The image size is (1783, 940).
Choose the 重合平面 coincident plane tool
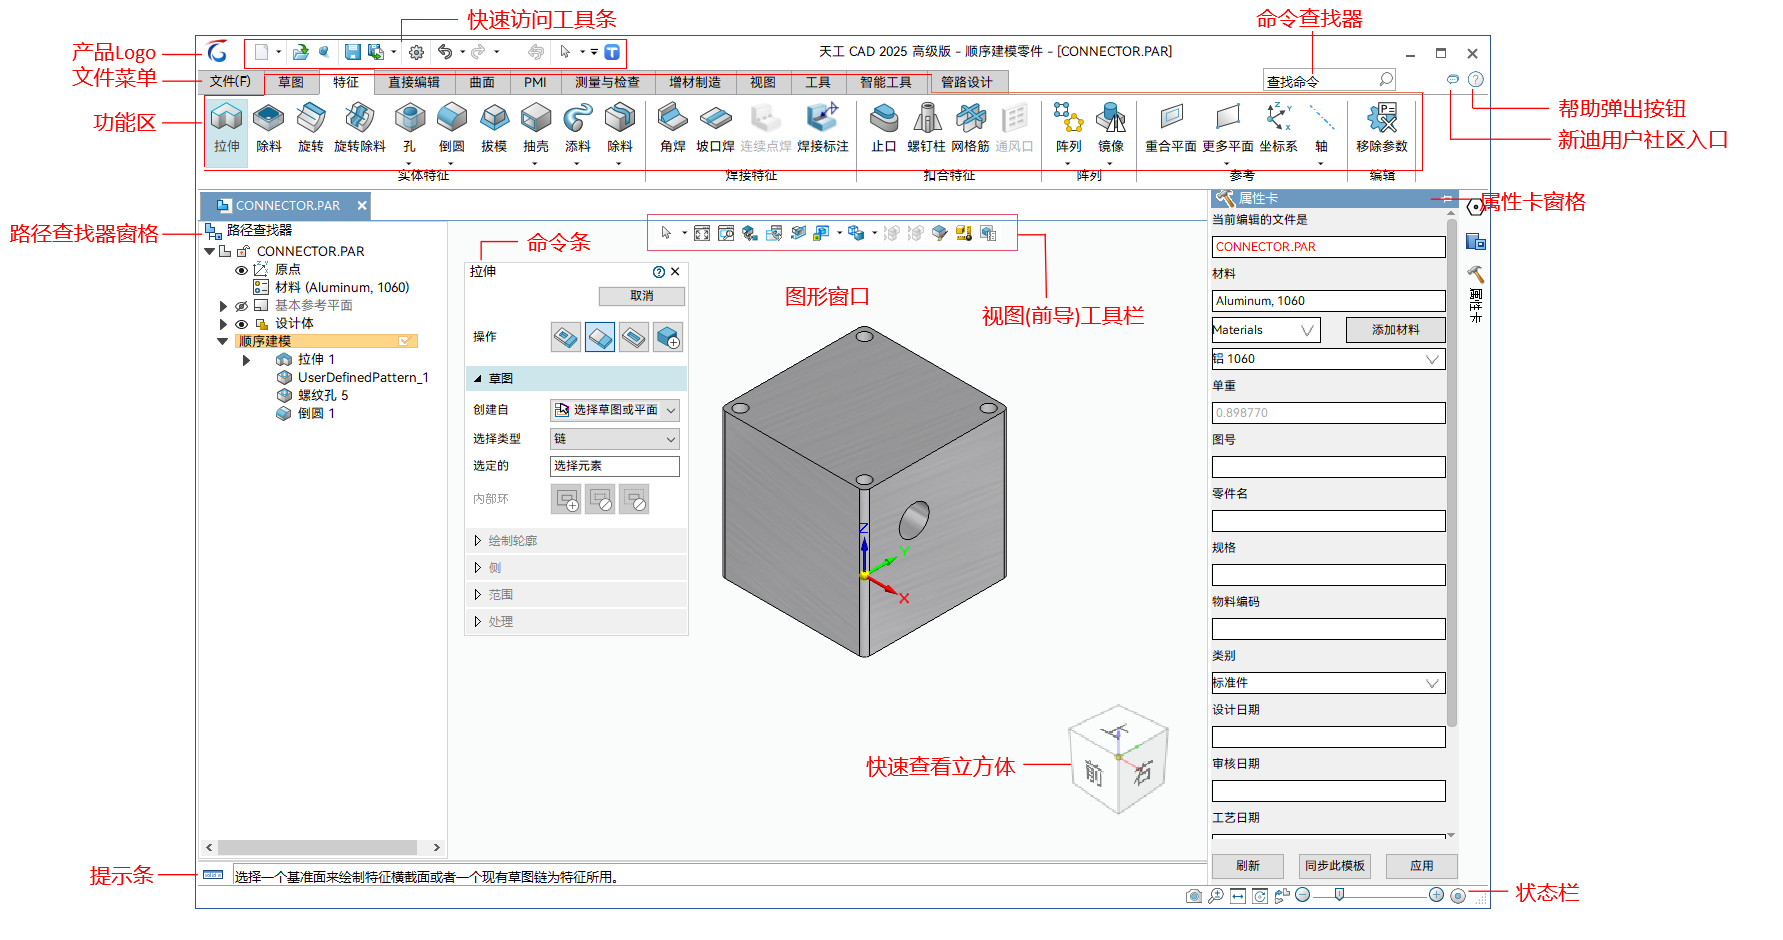[1171, 128]
